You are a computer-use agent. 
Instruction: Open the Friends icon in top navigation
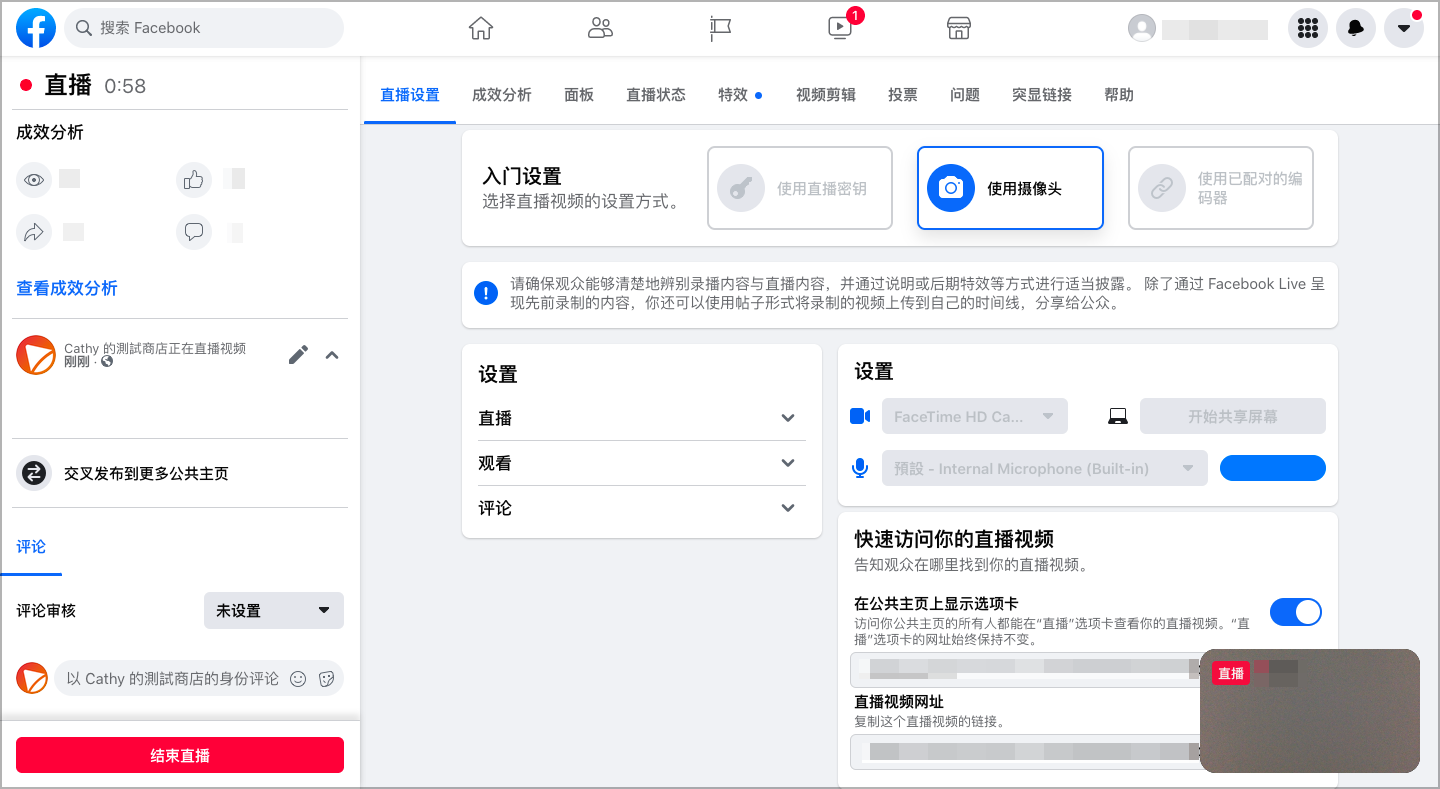600,28
